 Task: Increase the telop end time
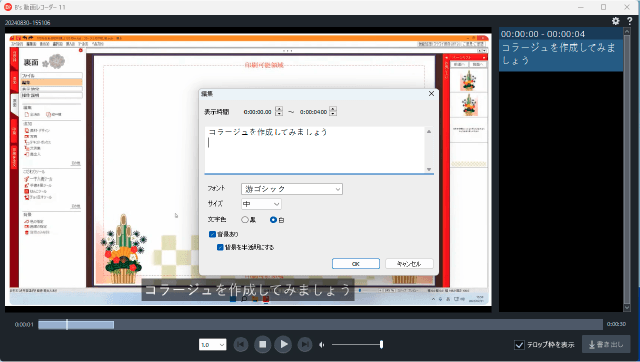click(333, 109)
